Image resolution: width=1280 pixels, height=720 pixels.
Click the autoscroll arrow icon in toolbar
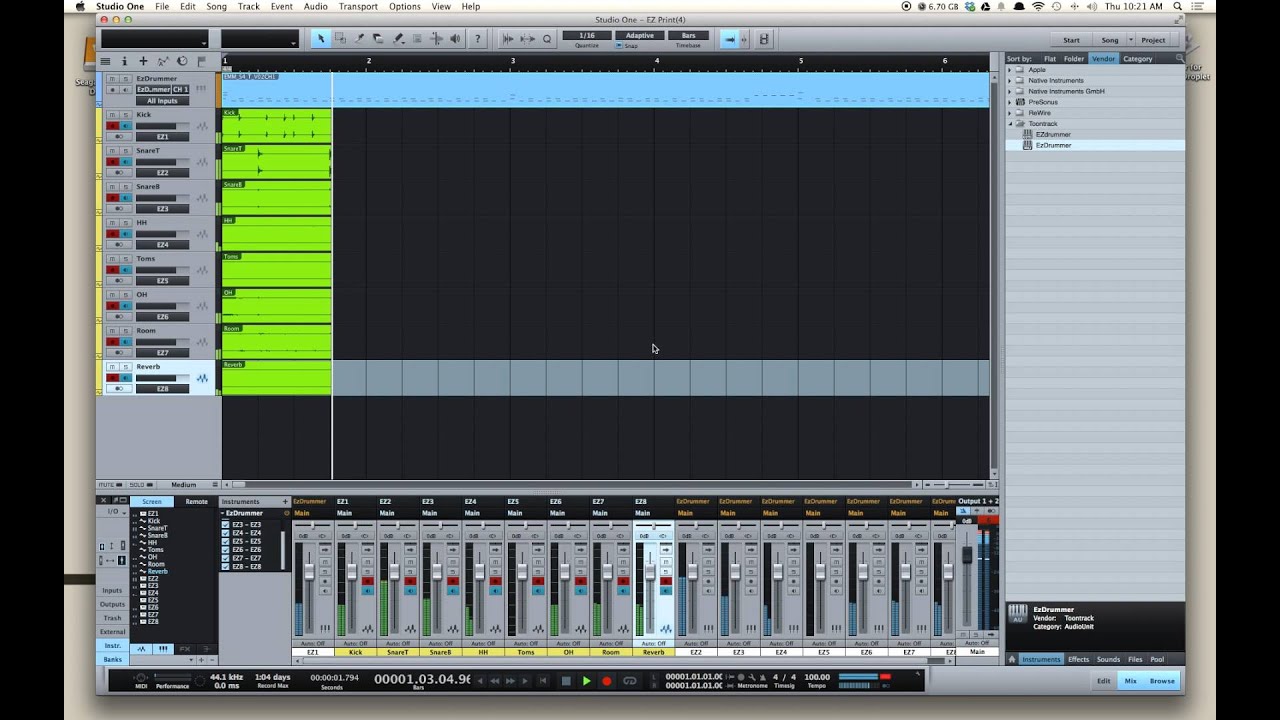tap(730, 39)
